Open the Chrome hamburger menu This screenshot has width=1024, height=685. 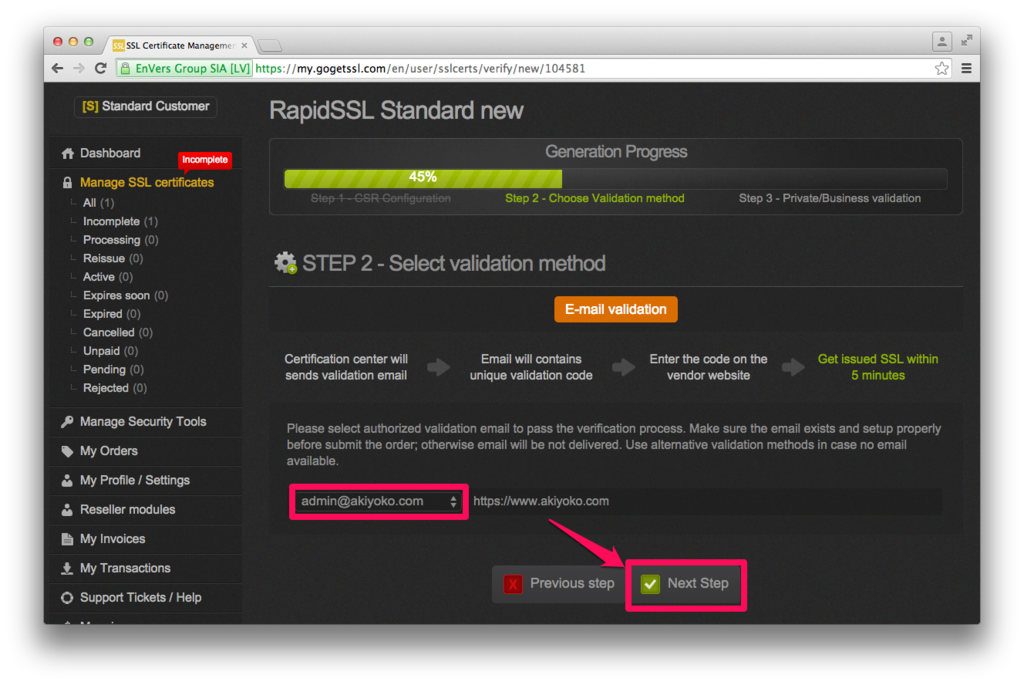pos(967,69)
